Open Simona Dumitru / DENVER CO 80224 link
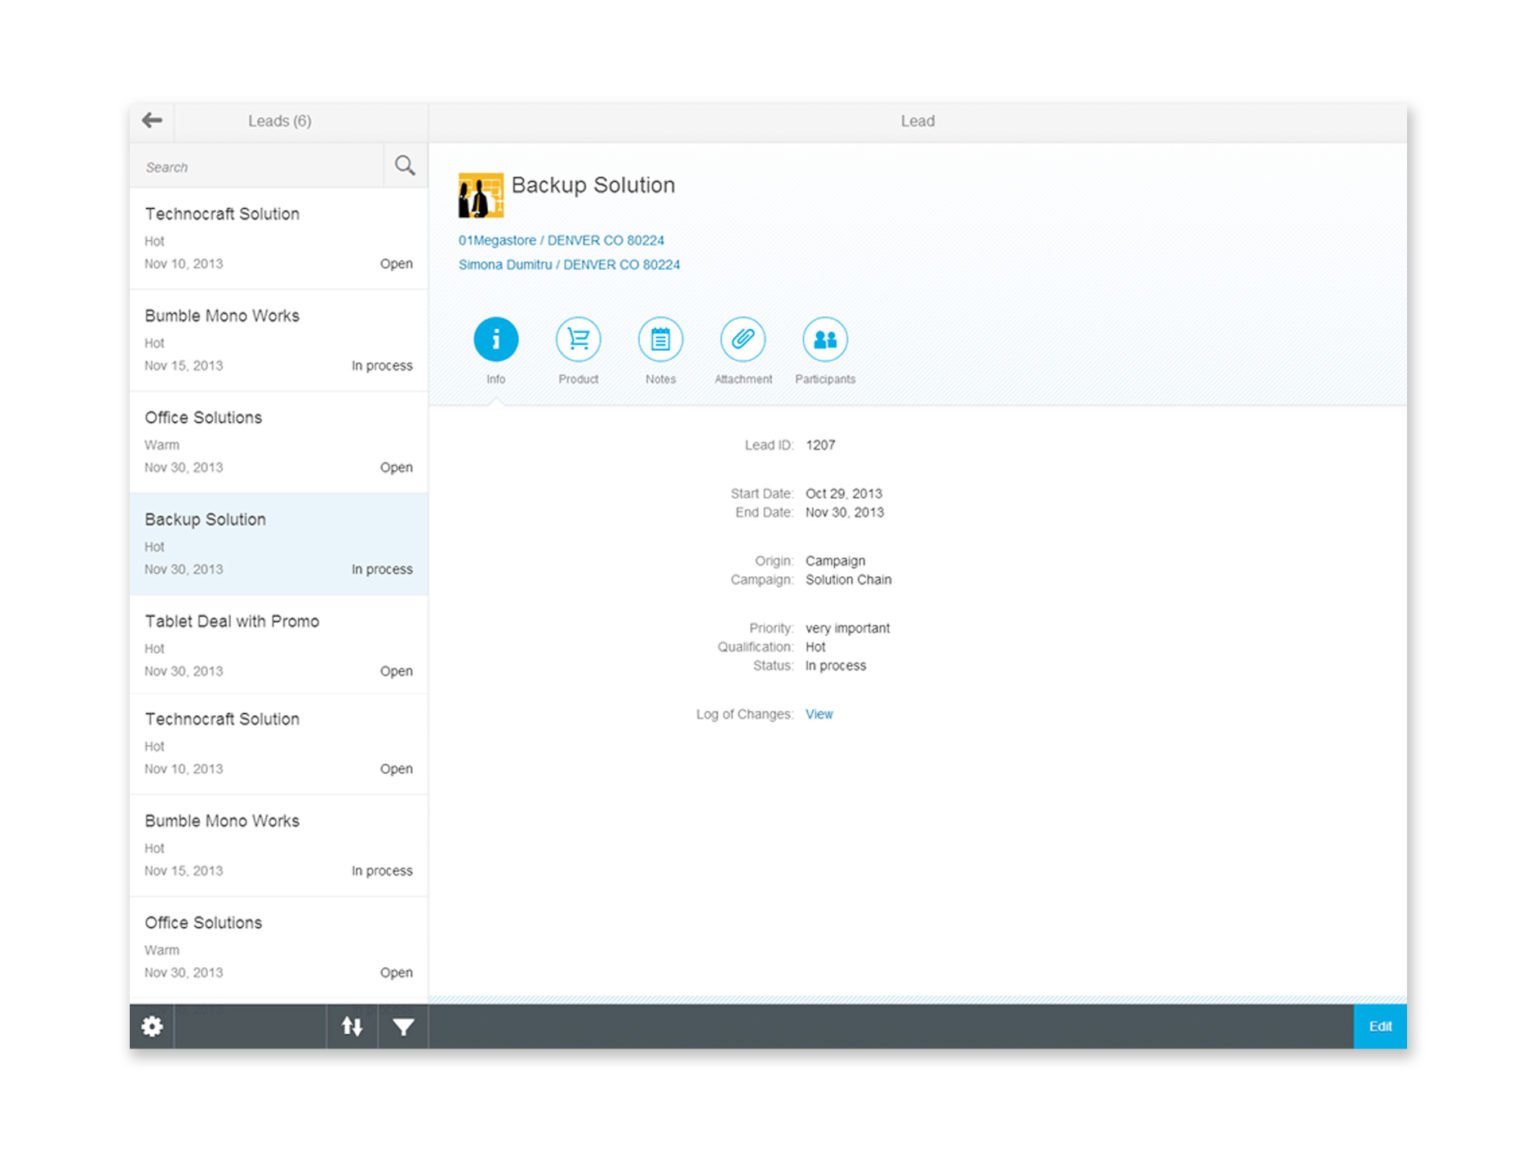The image size is (1536, 1154). click(x=569, y=264)
